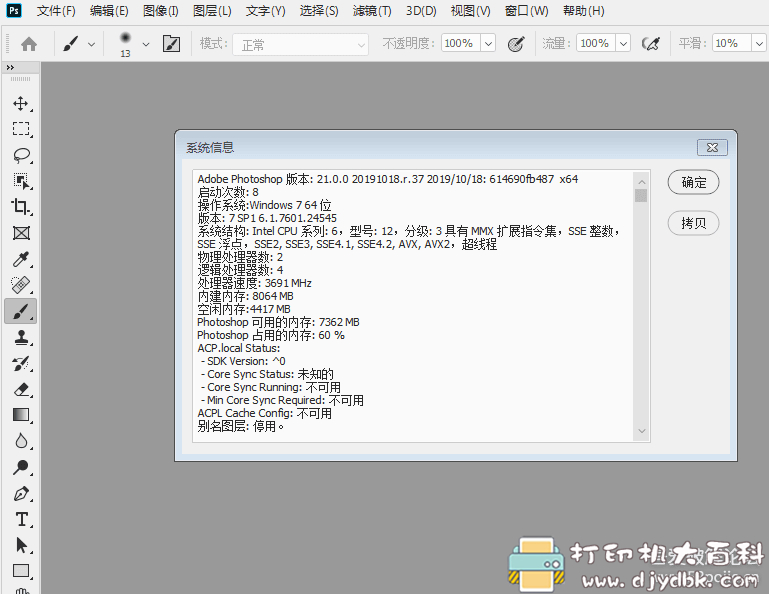This screenshot has height=594, width=769.
Task: Click the Photoshop Ps logo icon
Action: click(14, 10)
